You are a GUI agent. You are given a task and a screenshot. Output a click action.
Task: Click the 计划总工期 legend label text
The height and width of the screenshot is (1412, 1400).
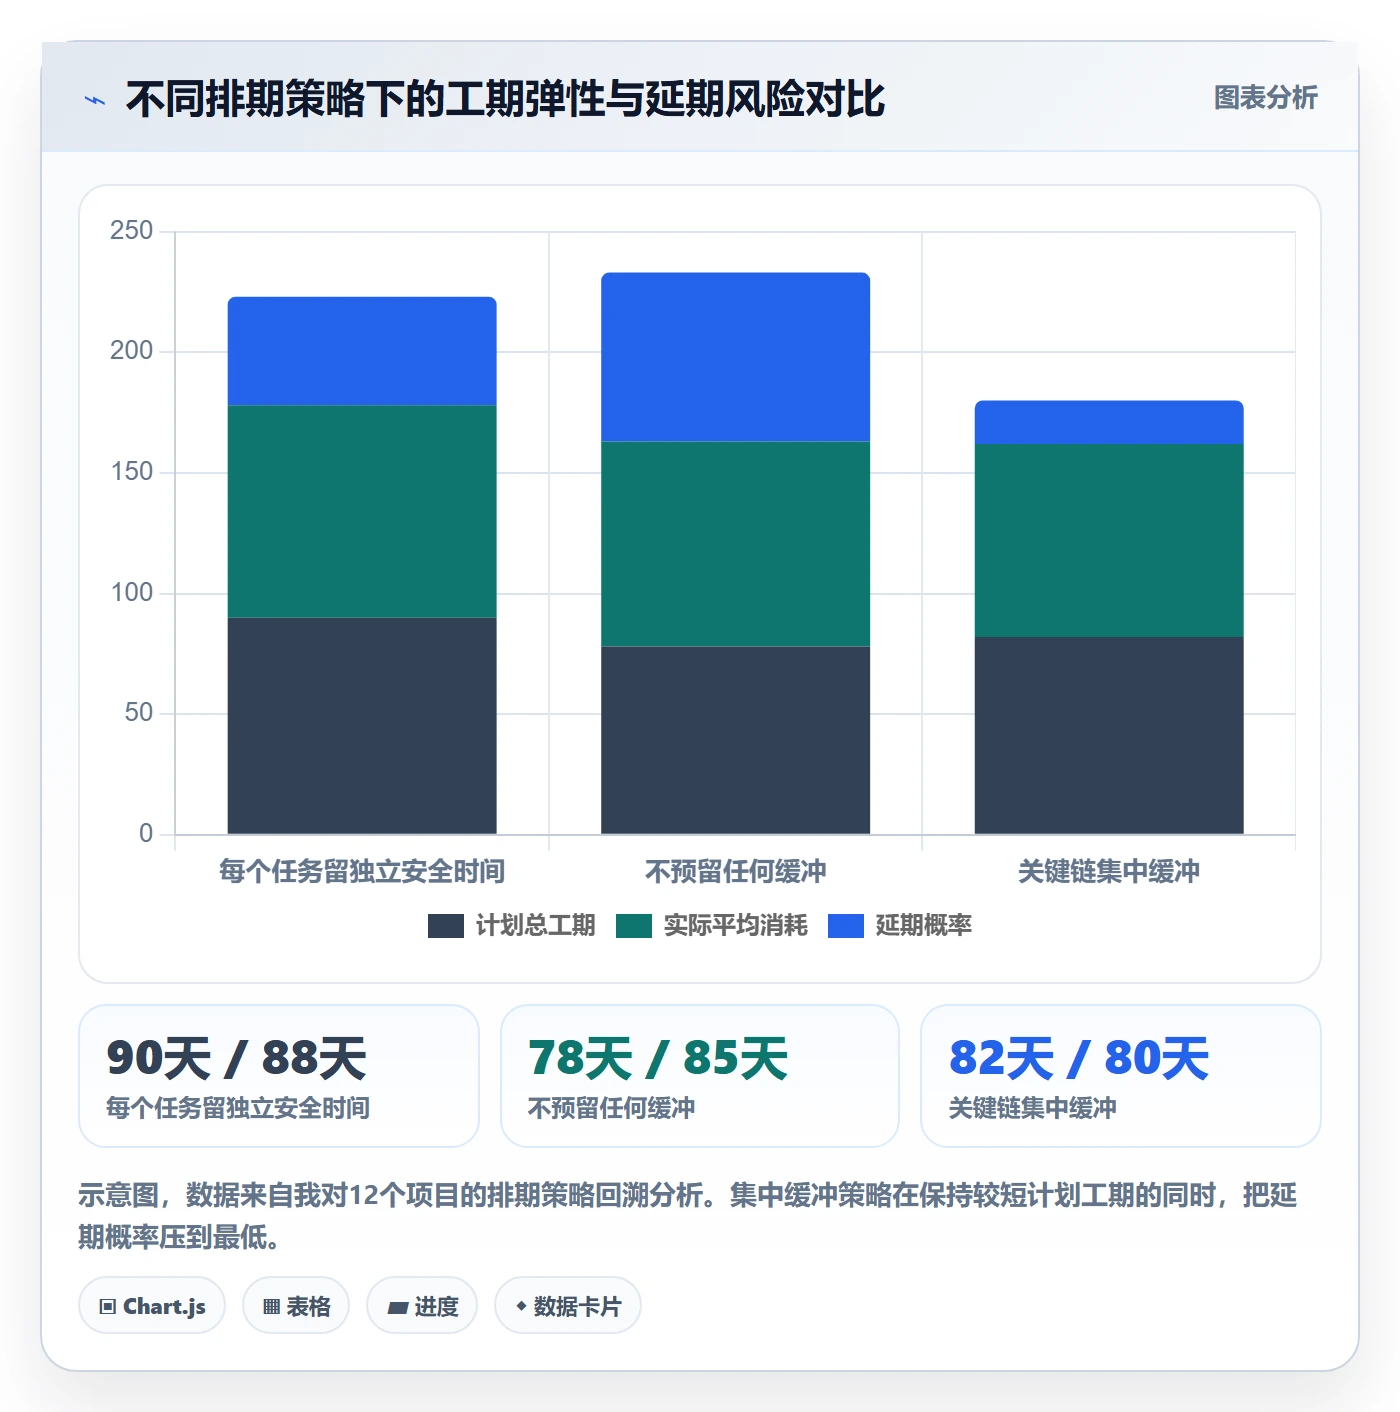click(535, 926)
